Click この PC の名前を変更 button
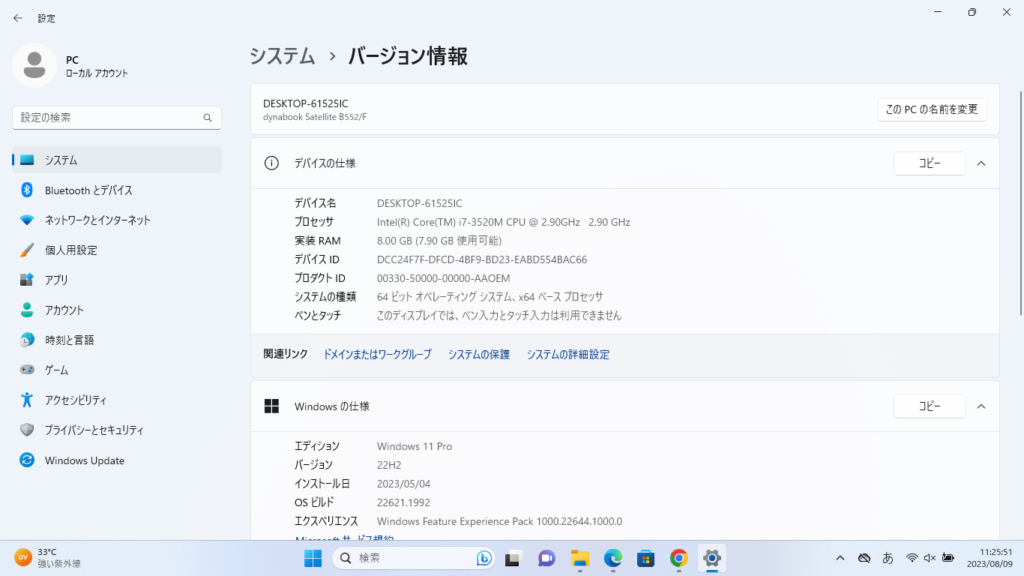This screenshot has height=576, width=1024. 931,109
